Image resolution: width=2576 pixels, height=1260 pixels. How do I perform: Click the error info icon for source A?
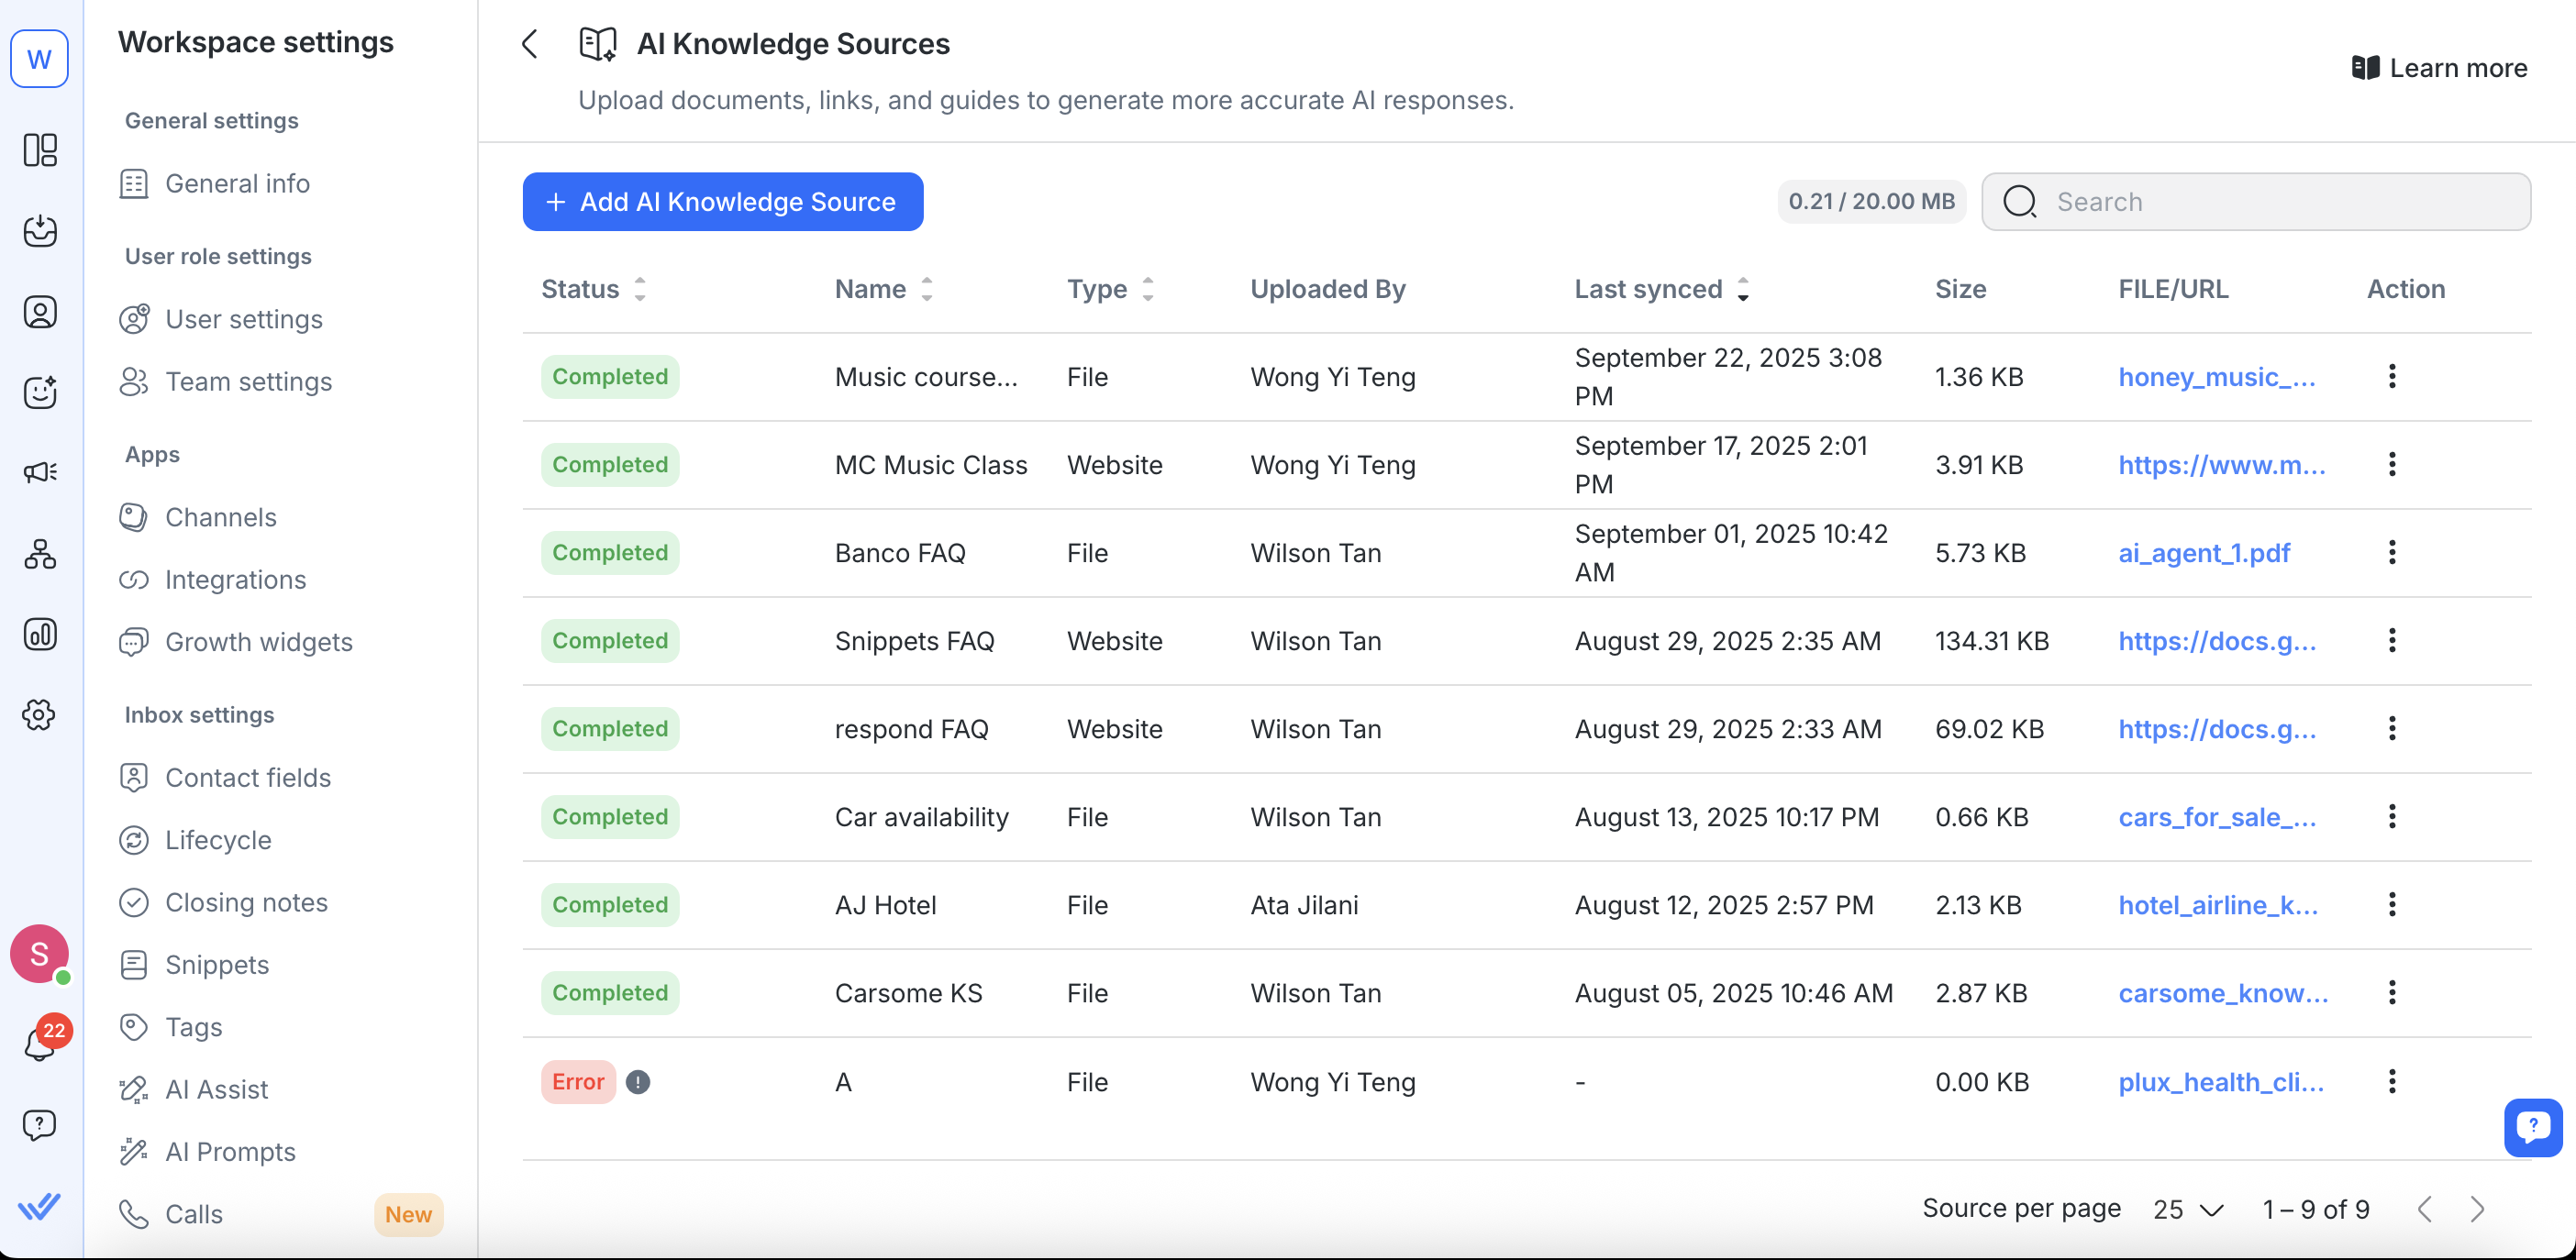tap(638, 1082)
